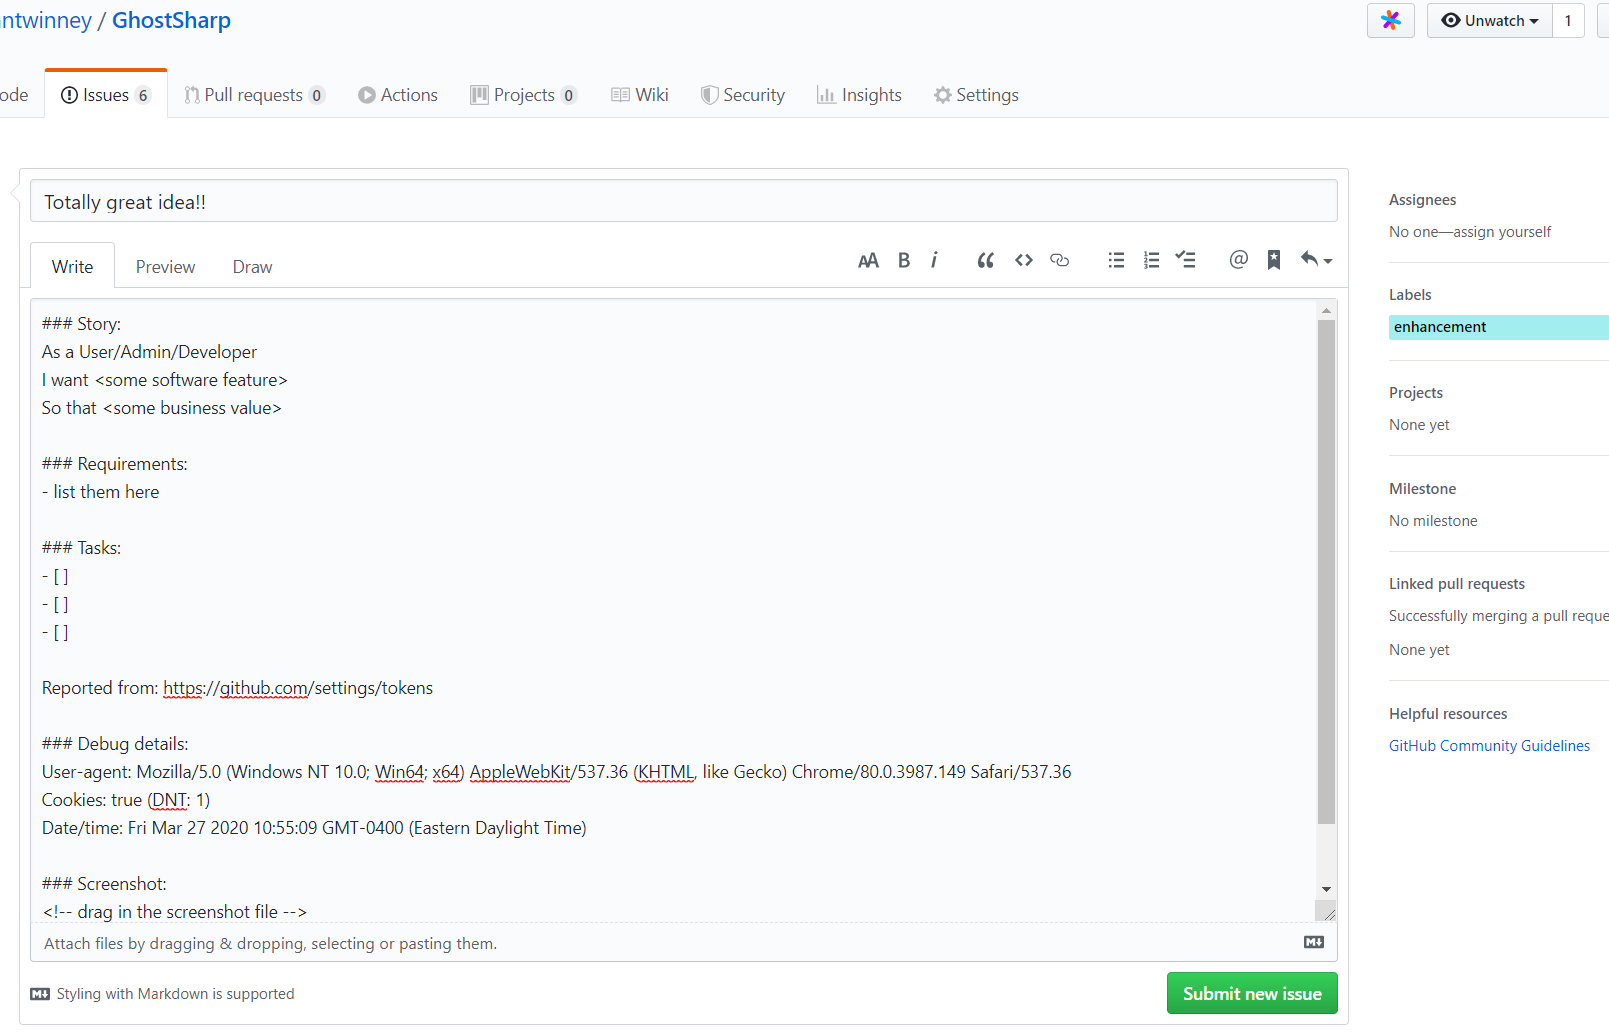Add a link with toolbar icon
Viewport: 1609px width, 1032px height.
click(1060, 261)
